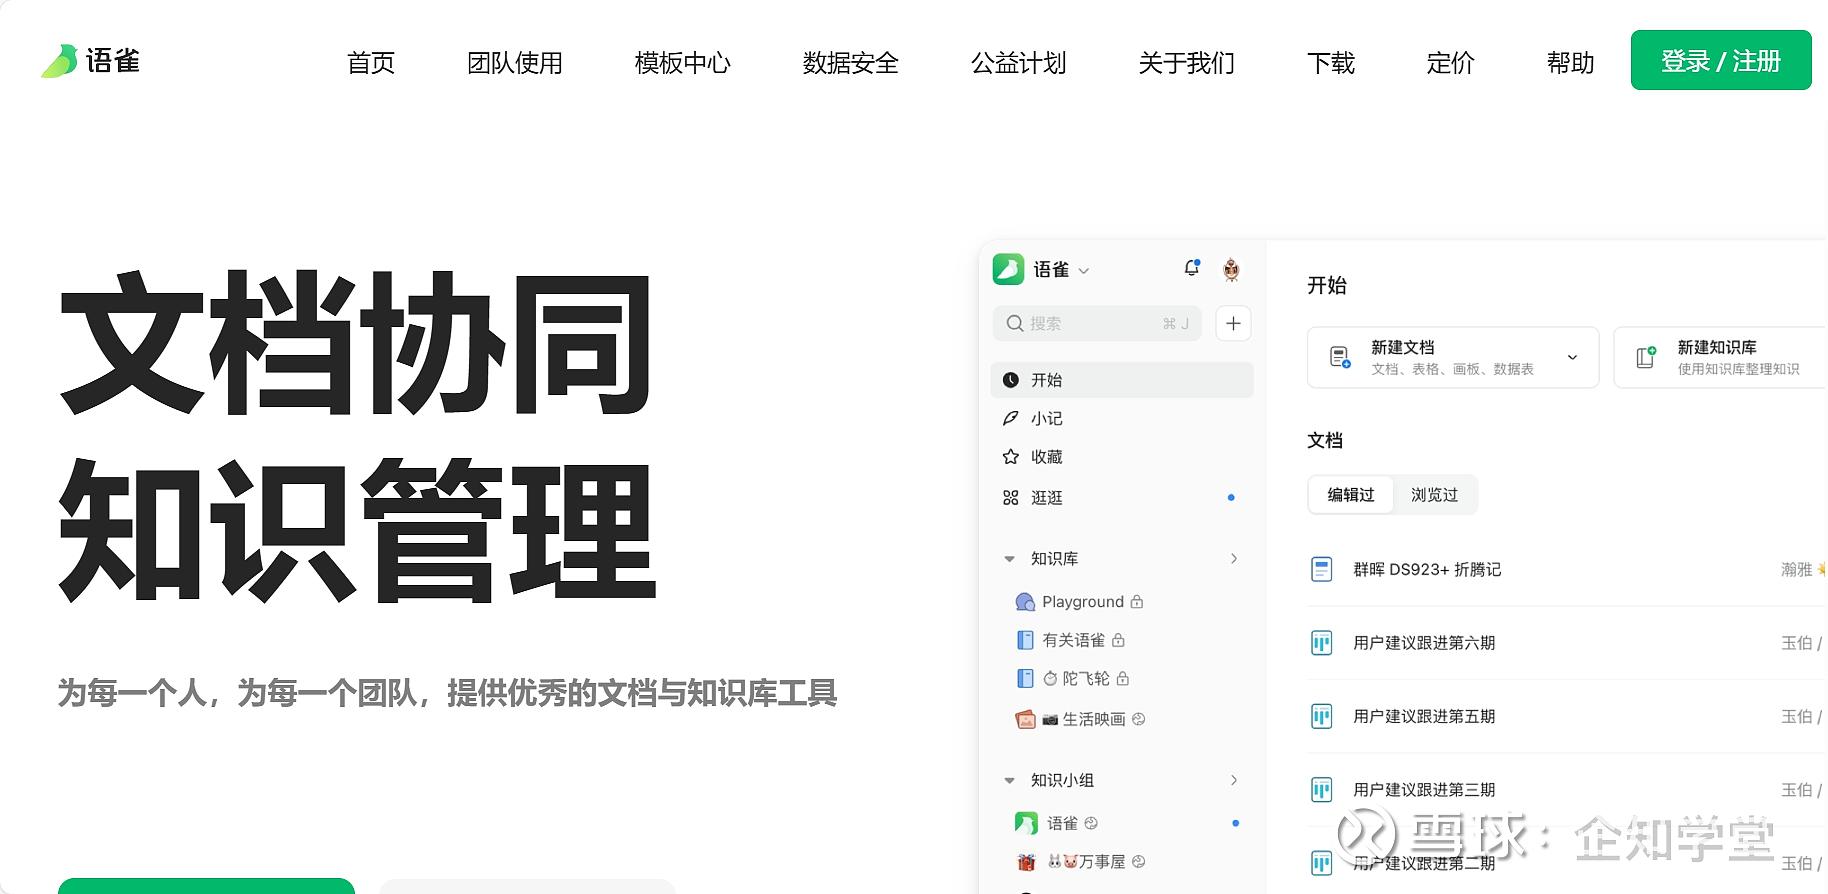Open the 有关语雀 knowledge base
The height and width of the screenshot is (894, 1828).
(1073, 640)
